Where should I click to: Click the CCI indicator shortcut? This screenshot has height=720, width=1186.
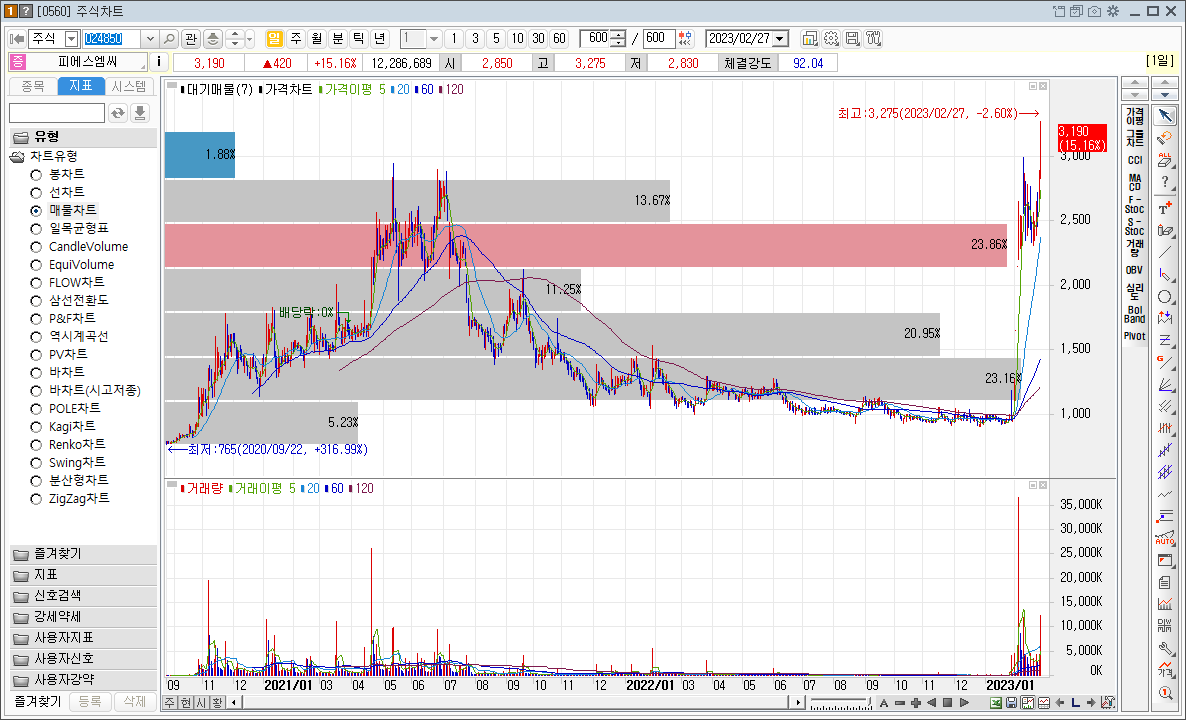point(1135,160)
